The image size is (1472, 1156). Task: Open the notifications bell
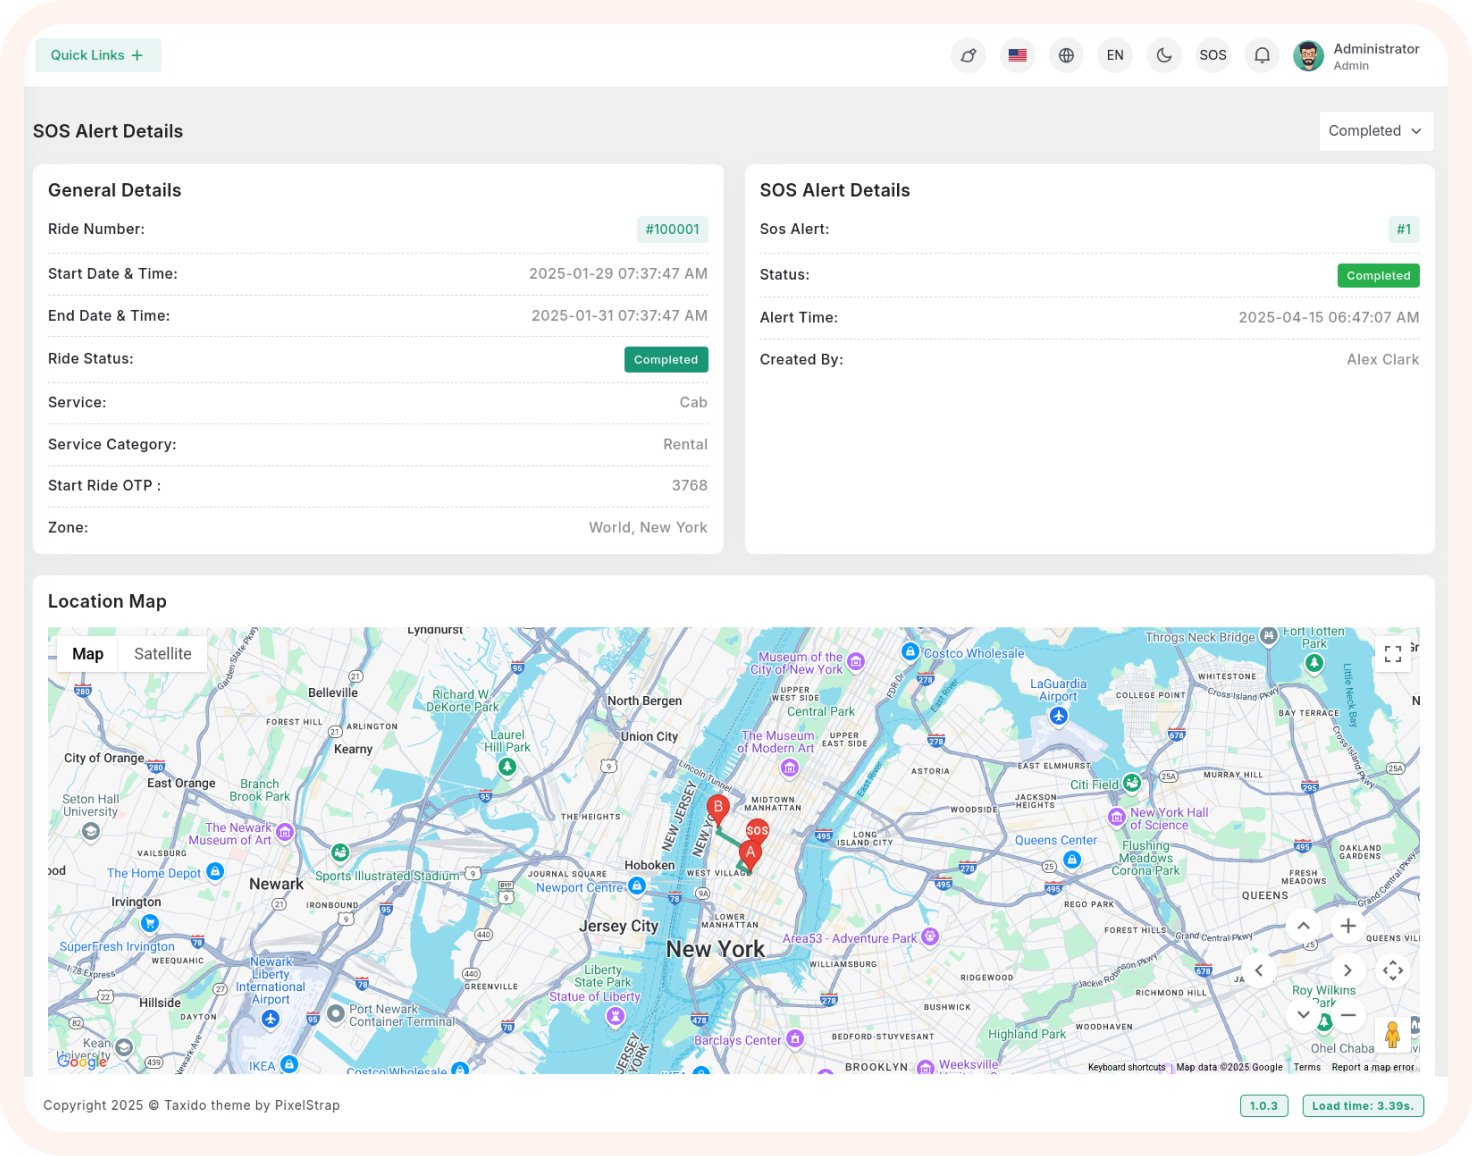click(1262, 56)
